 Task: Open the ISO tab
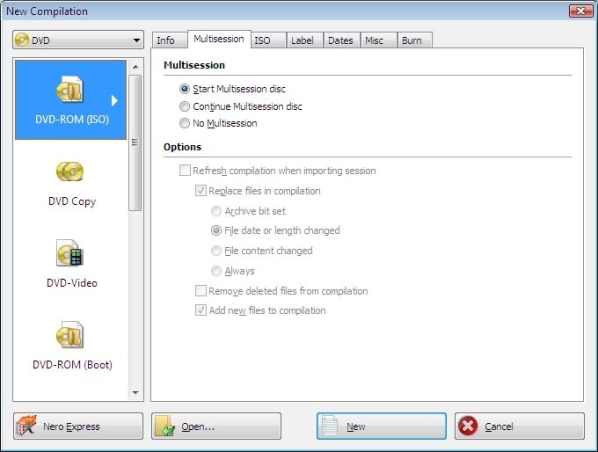(x=268, y=40)
